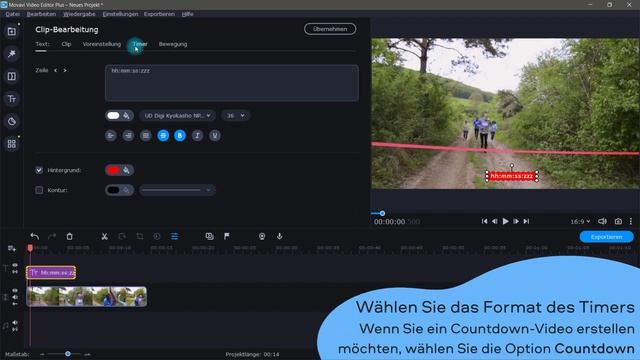Set text alignment to left
640x360 pixels.
click(111, 136)
